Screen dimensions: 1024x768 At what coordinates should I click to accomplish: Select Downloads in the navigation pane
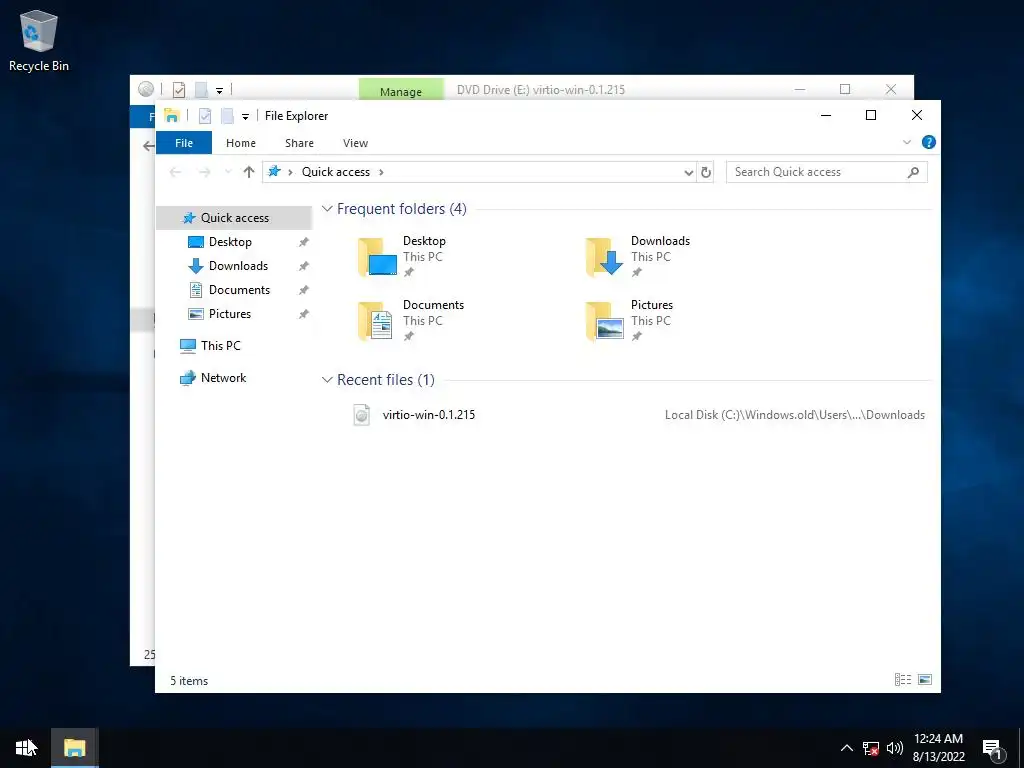[238, 266]
